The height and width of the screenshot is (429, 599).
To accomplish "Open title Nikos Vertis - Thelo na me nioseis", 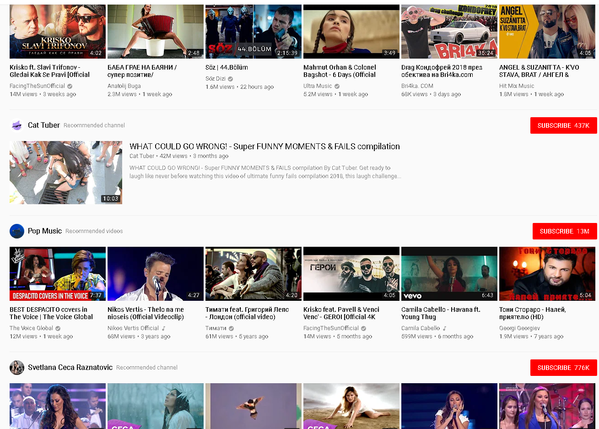I will (x=146, y=313).
